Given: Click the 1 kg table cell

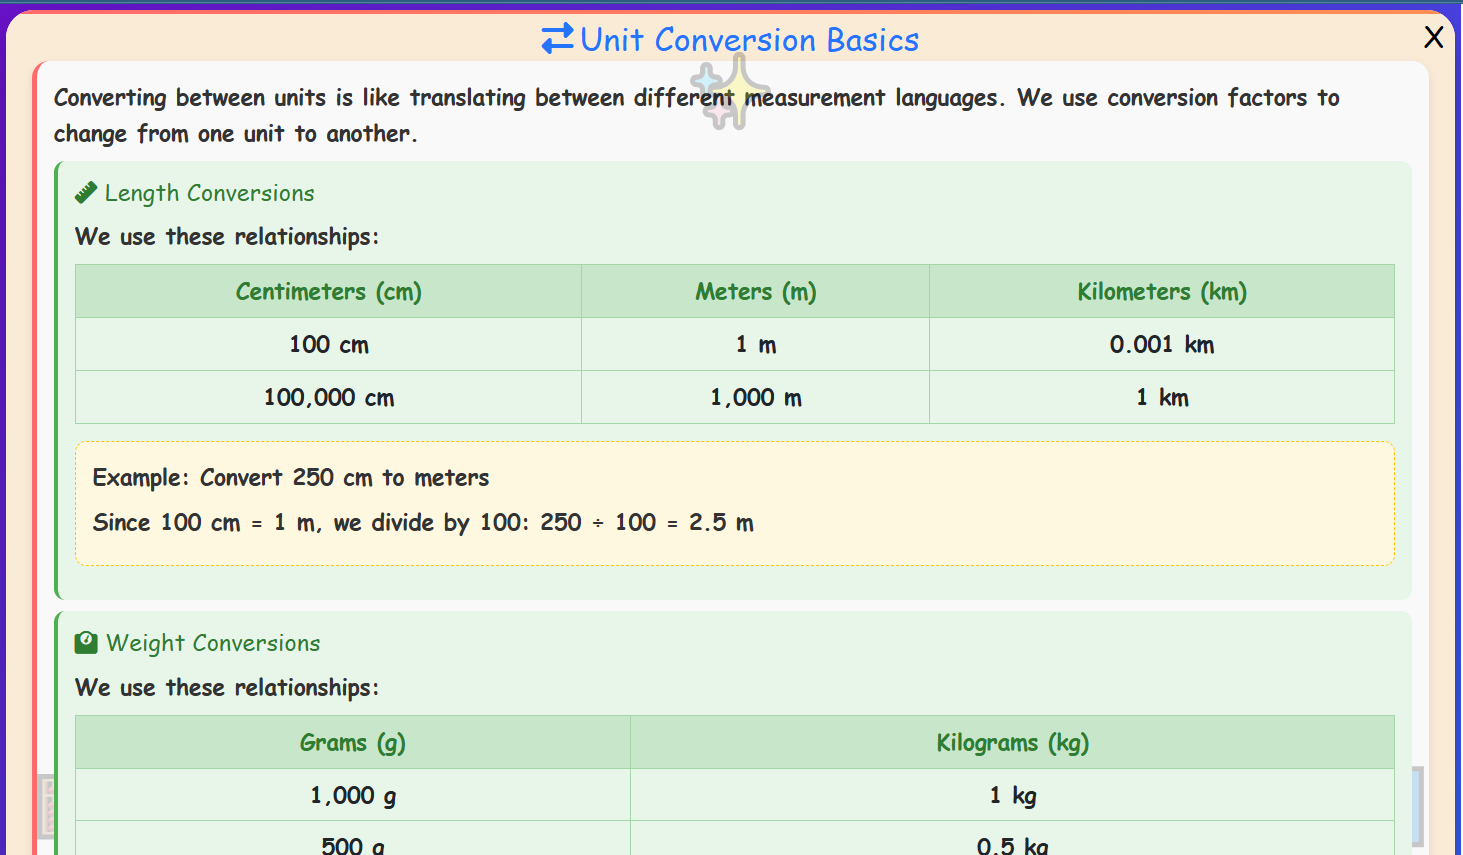Looking at the screenshot, I should 1012,795.
